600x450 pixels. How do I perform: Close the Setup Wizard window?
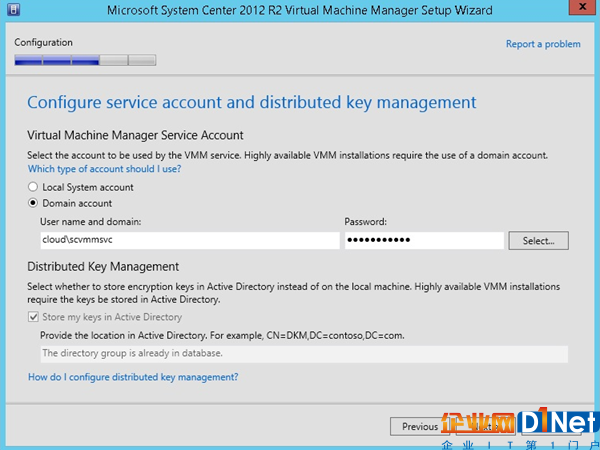pyautogui.click(x=582, y=7)
